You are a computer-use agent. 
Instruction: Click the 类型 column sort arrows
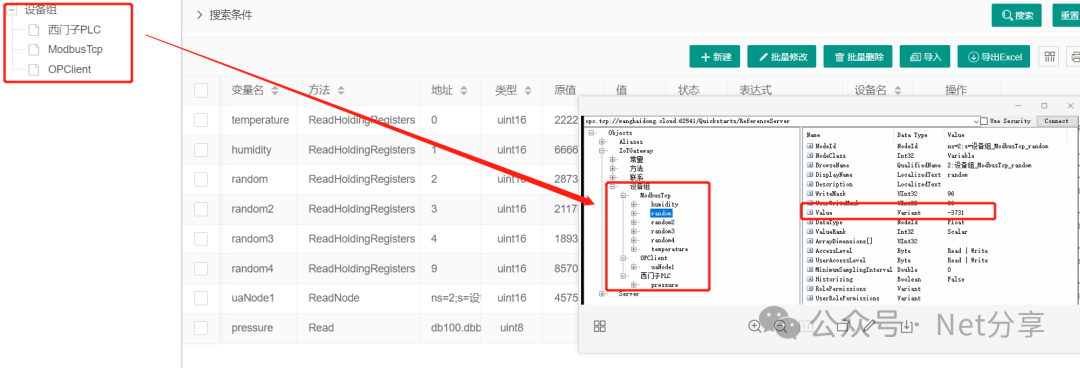(x=528, y=90)
